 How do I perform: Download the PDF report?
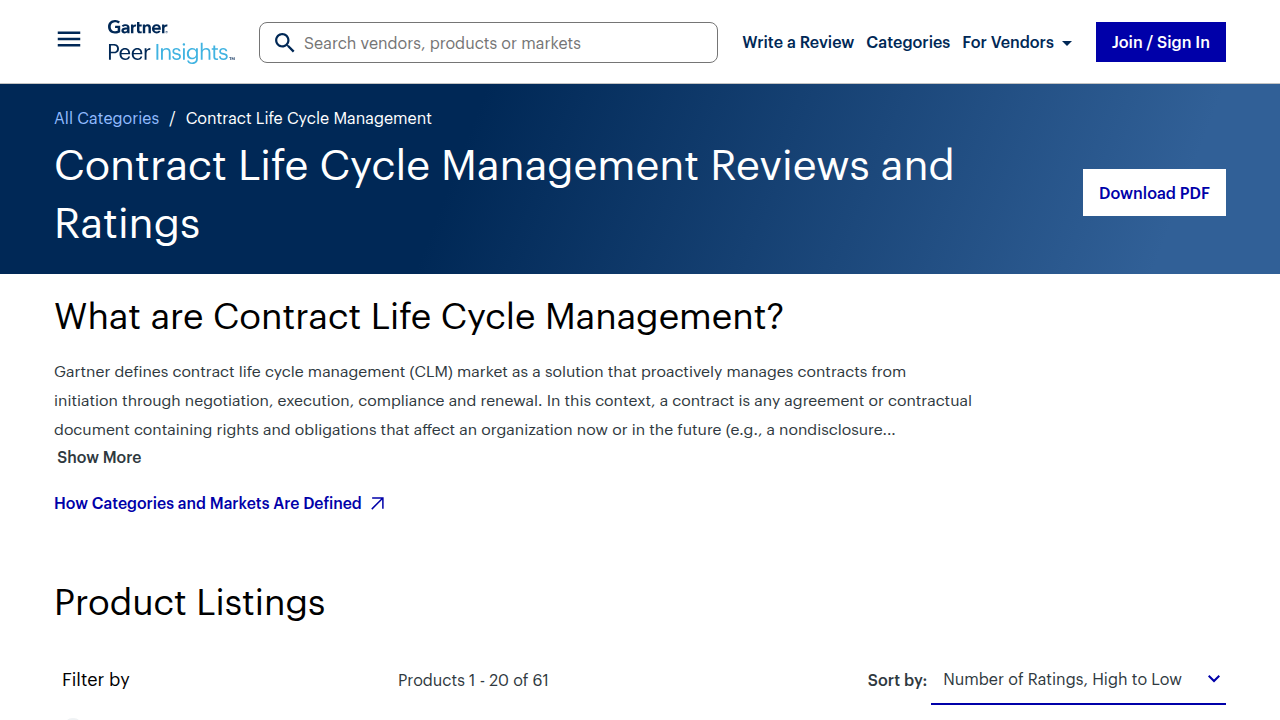tap(1154, 193)
